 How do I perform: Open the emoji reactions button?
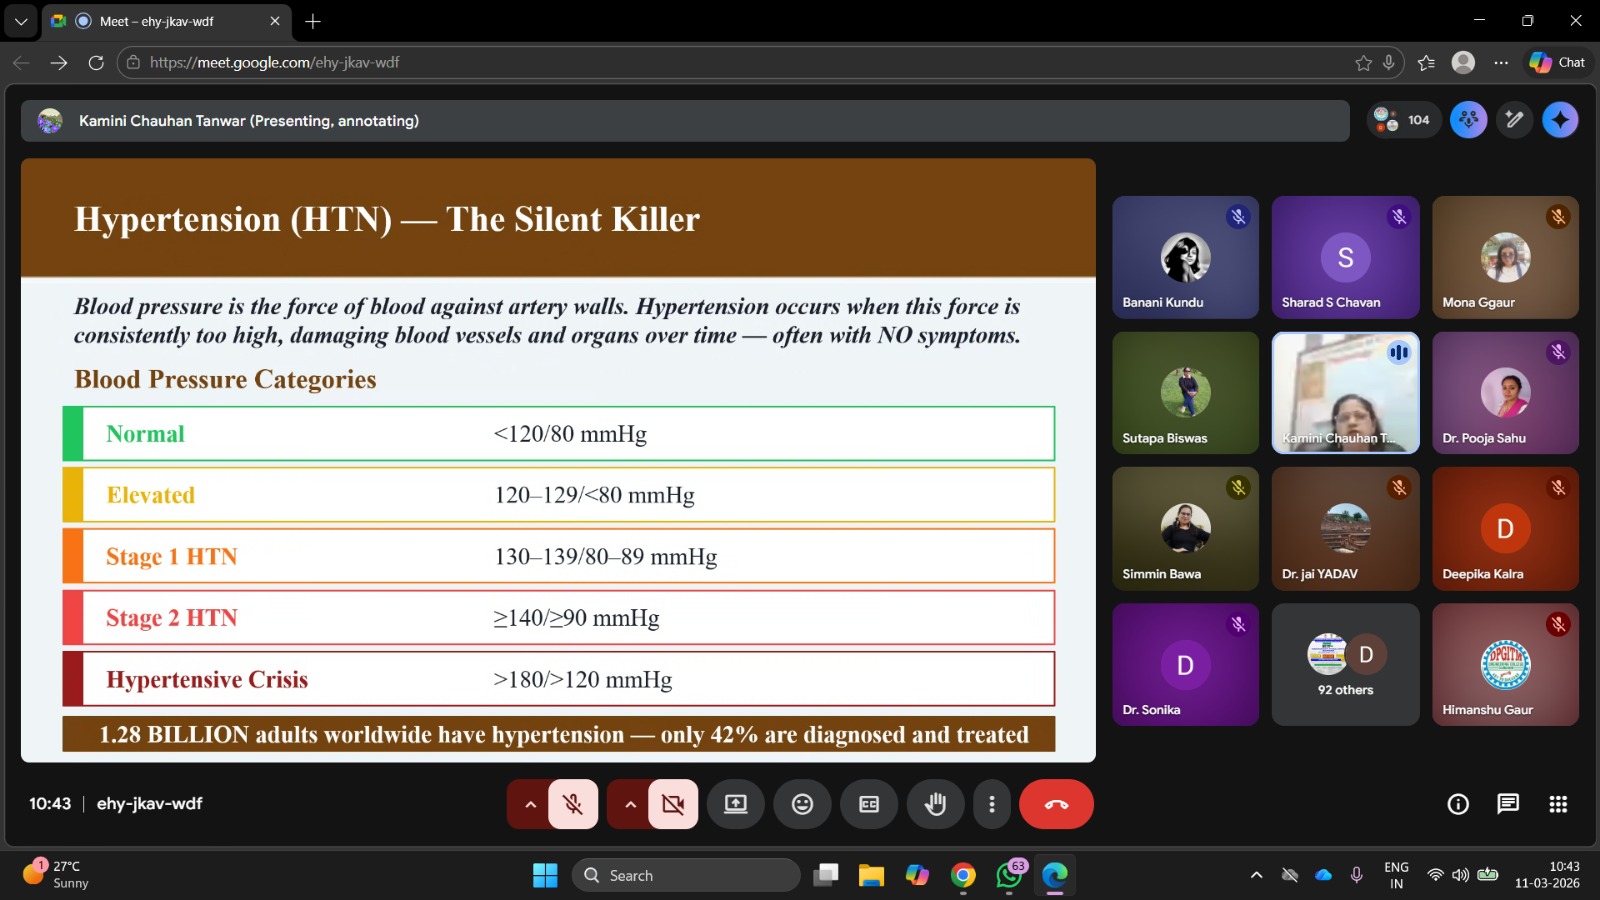pyautogui.click(x=802, y=804)
